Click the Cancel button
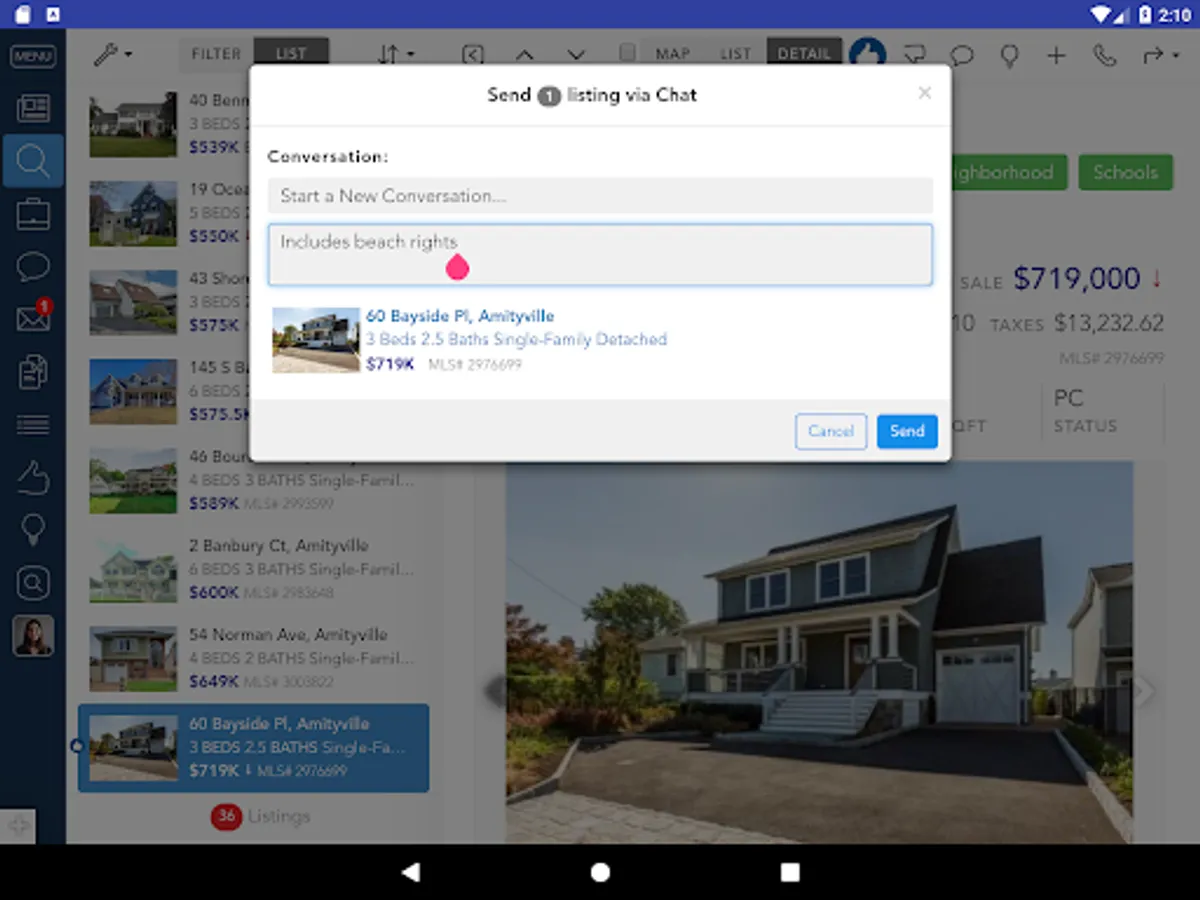Viewport: 1200px width, 900px height. [x=831, y=431]
